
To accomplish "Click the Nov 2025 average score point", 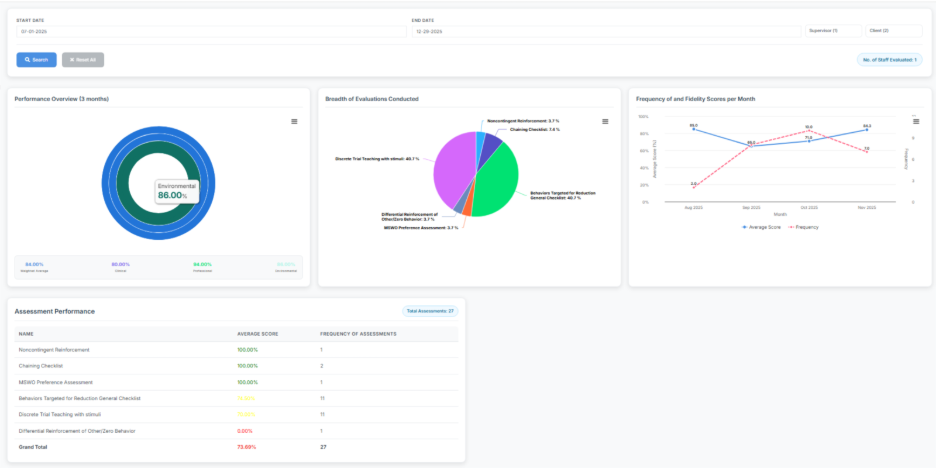I will pos(867,130).
